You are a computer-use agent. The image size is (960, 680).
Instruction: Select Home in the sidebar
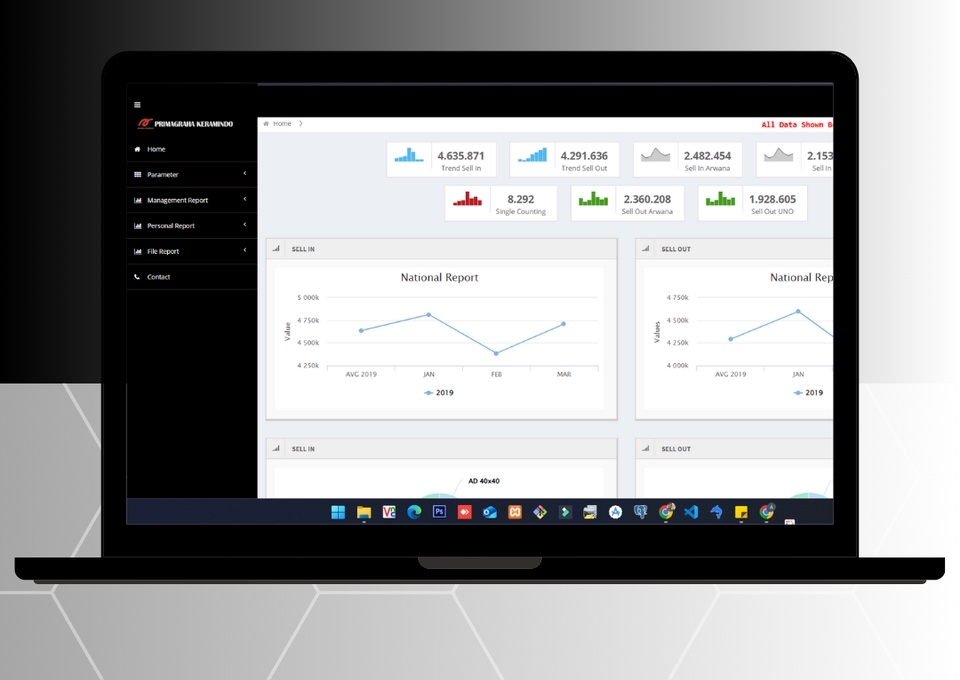tap(156, 149)
